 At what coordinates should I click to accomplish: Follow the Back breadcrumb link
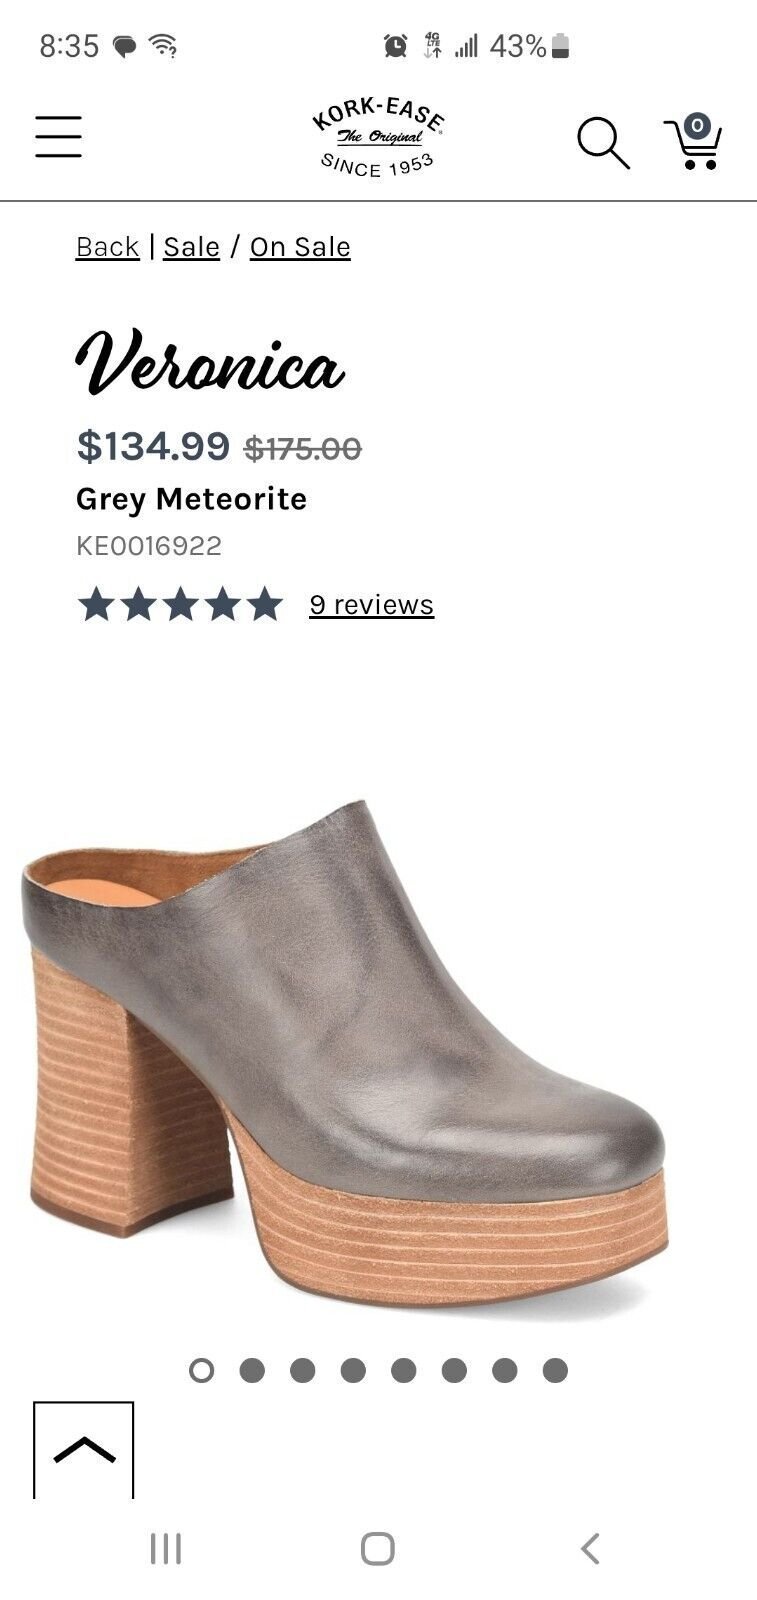click(107, 247)
